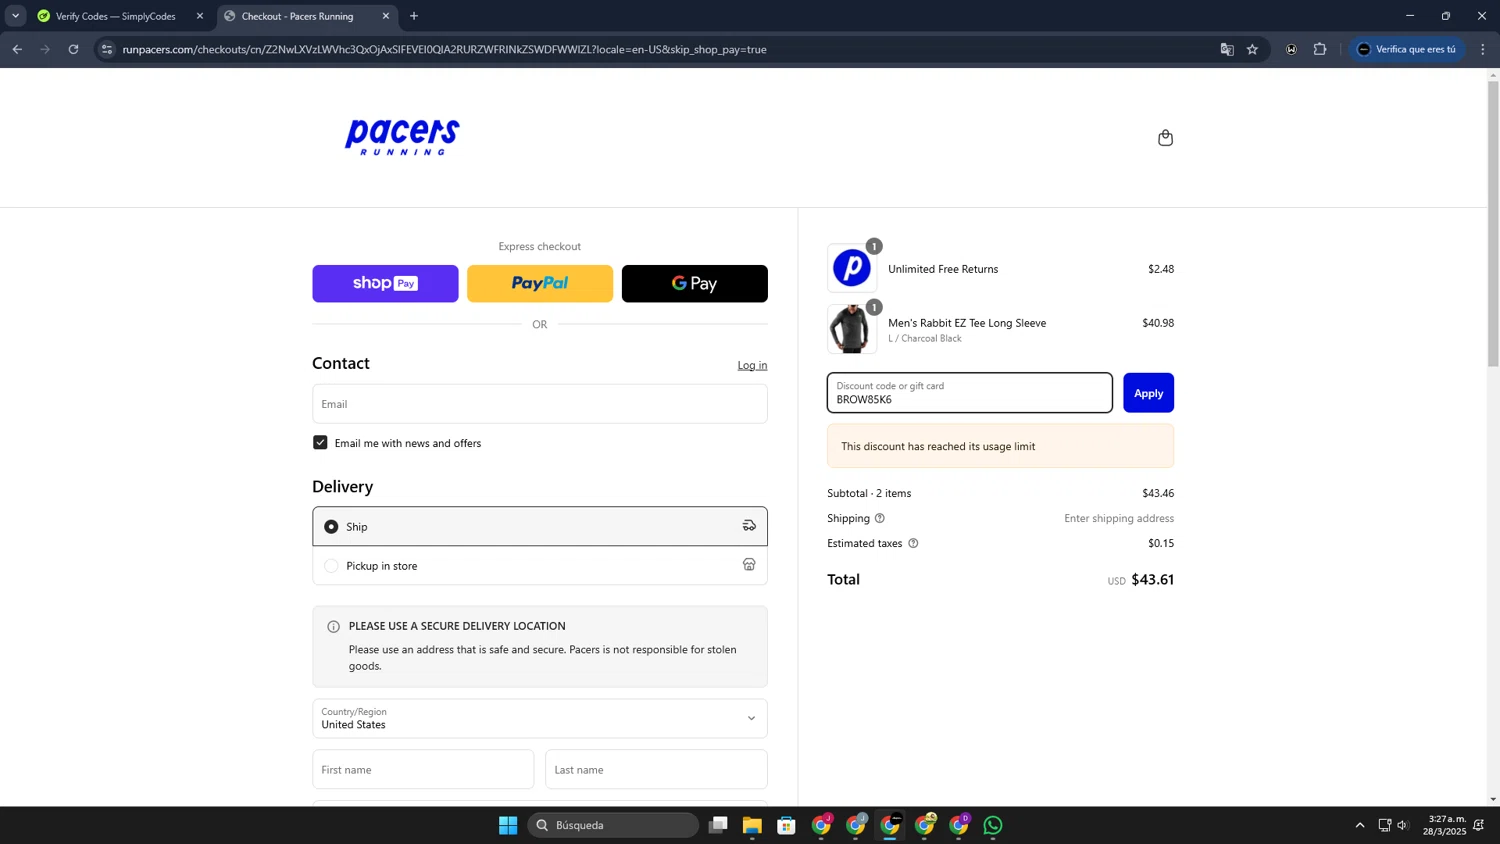Screen dimensions: 1500x844
Task: Click the Log in link
Action: coord(752,365)
